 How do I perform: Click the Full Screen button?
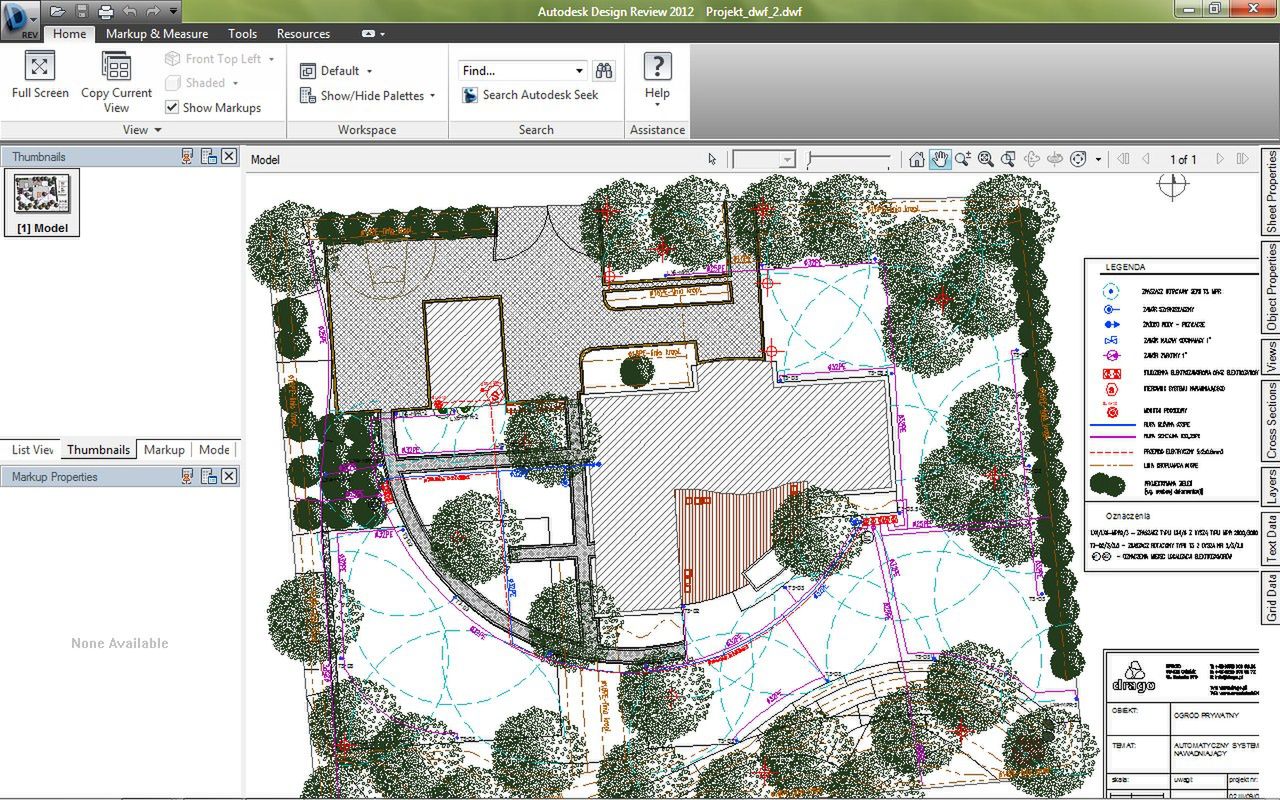pos(40,75)
